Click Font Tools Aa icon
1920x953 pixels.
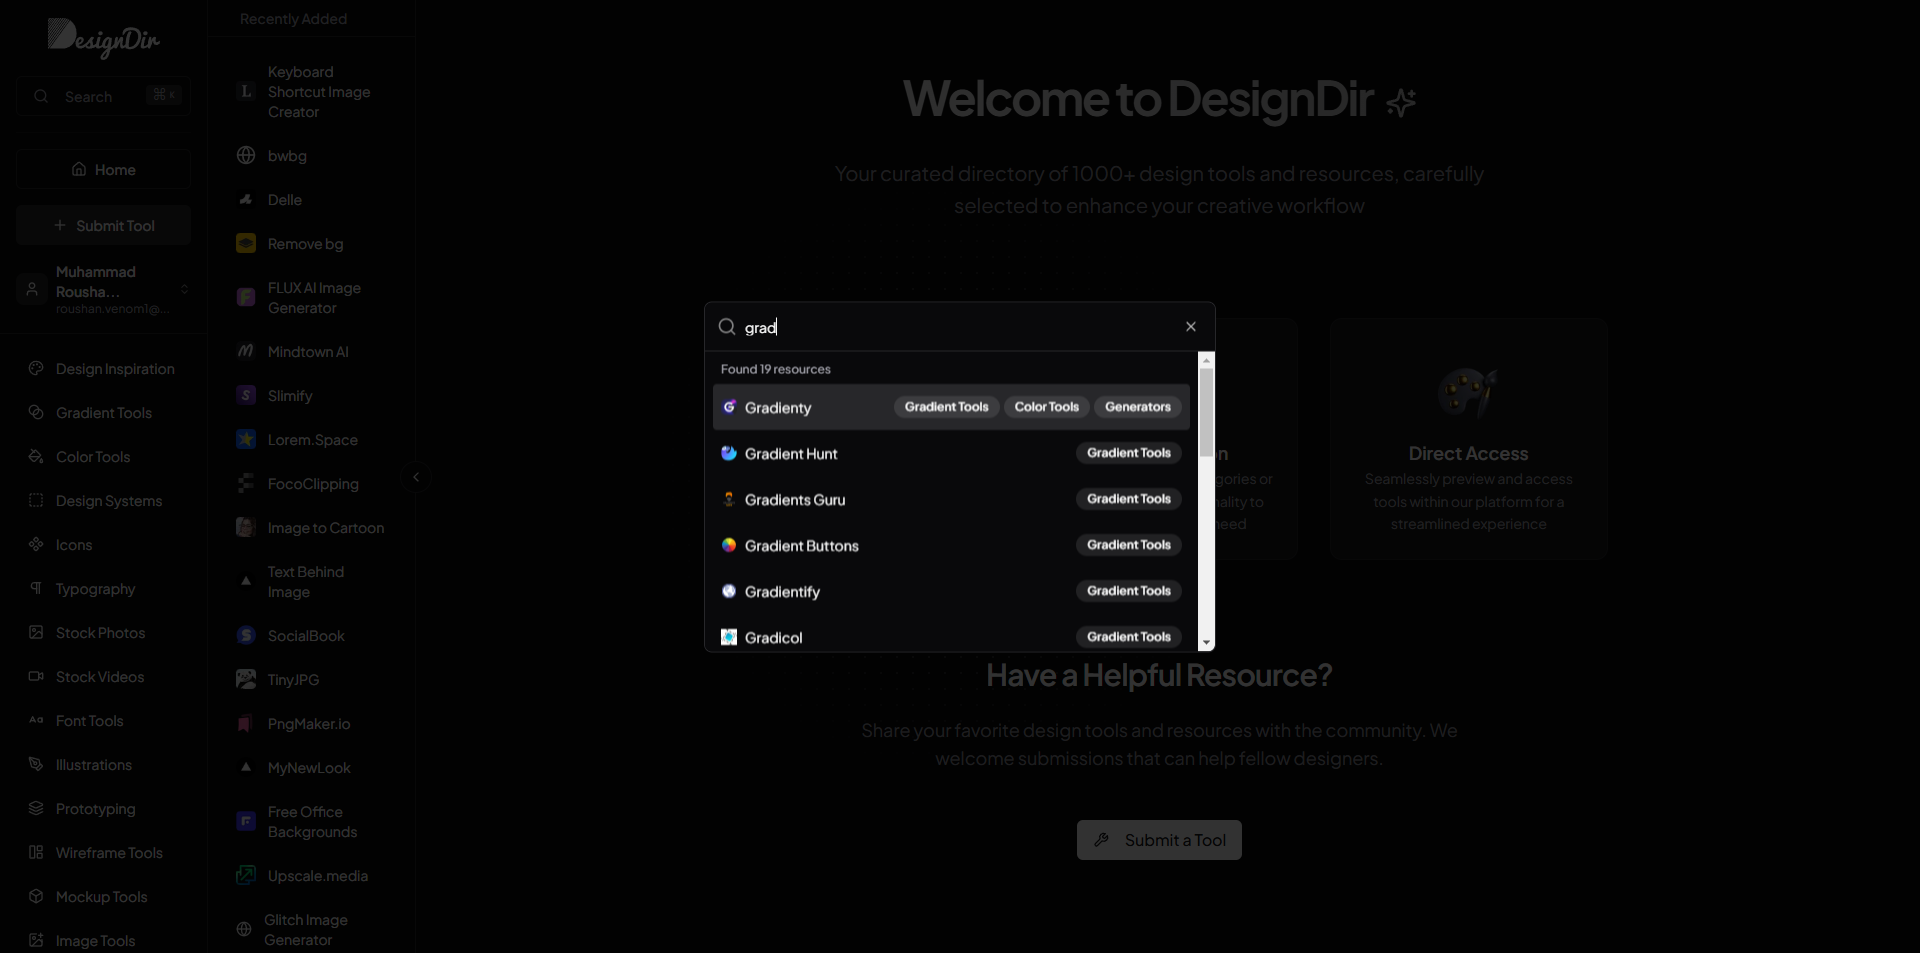tap(36, 720)
